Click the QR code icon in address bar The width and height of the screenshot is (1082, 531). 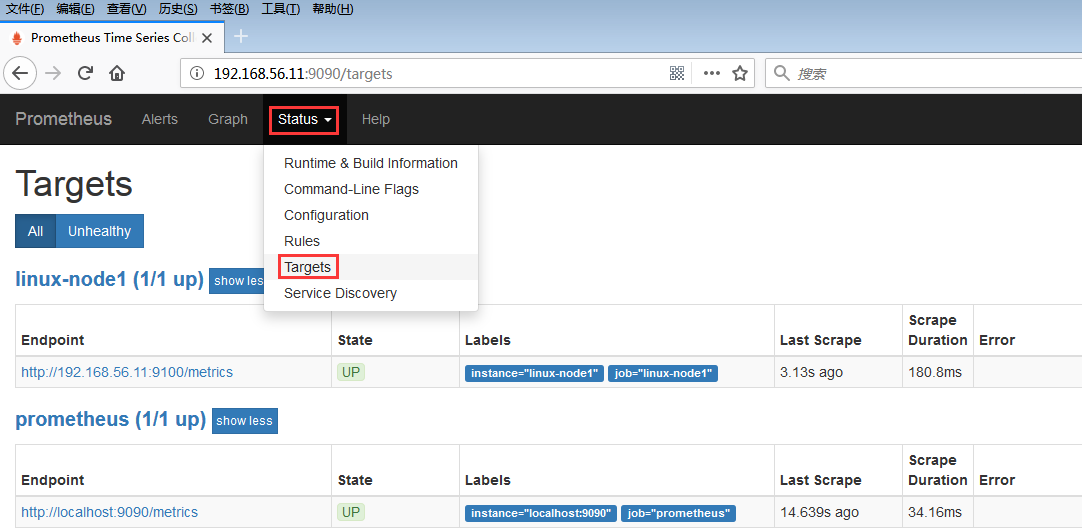[x=677, y=73]
